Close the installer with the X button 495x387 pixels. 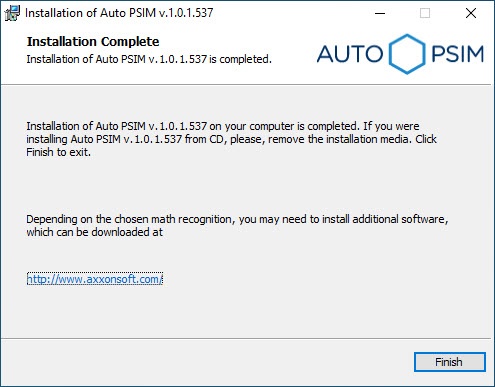(471, 13)
